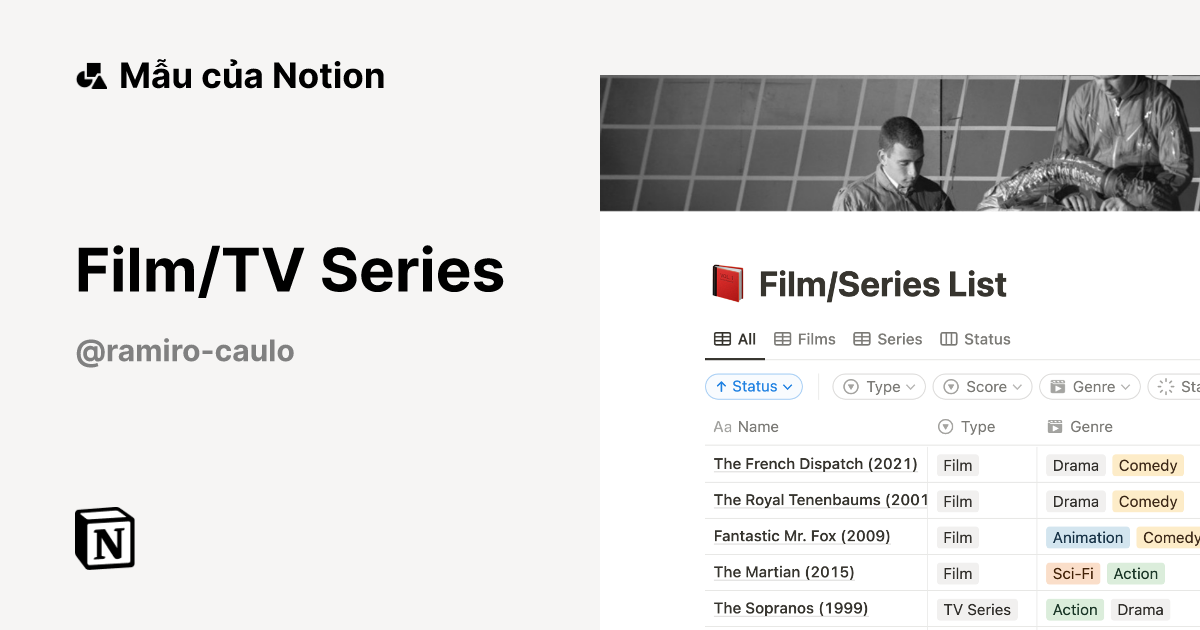
Task: Expand the ascending Status sort options
Action: [753, 386]
